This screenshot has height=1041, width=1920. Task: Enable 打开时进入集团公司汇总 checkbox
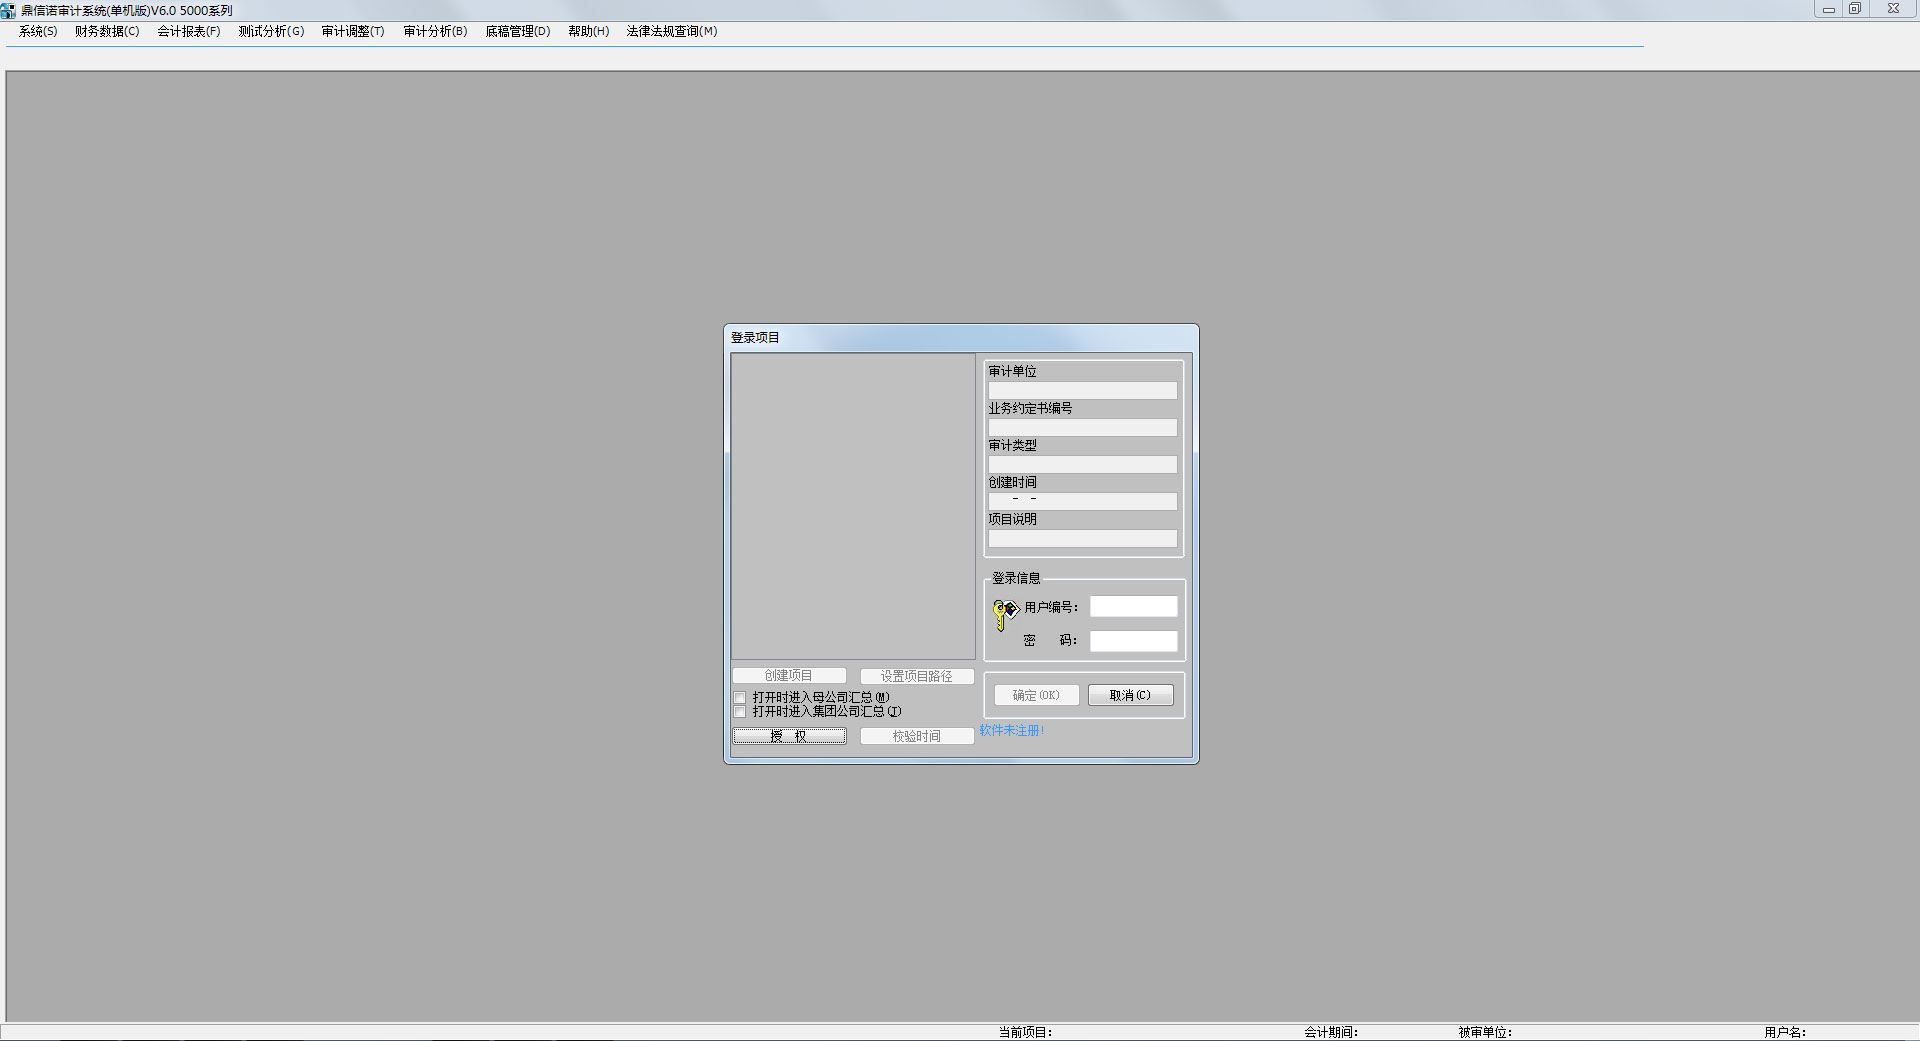click(740, 711)
